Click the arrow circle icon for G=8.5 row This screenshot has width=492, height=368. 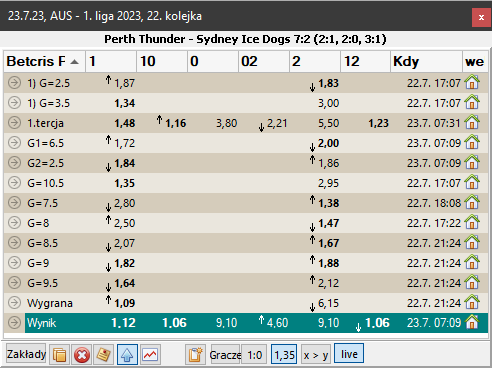tap(14, 242)
